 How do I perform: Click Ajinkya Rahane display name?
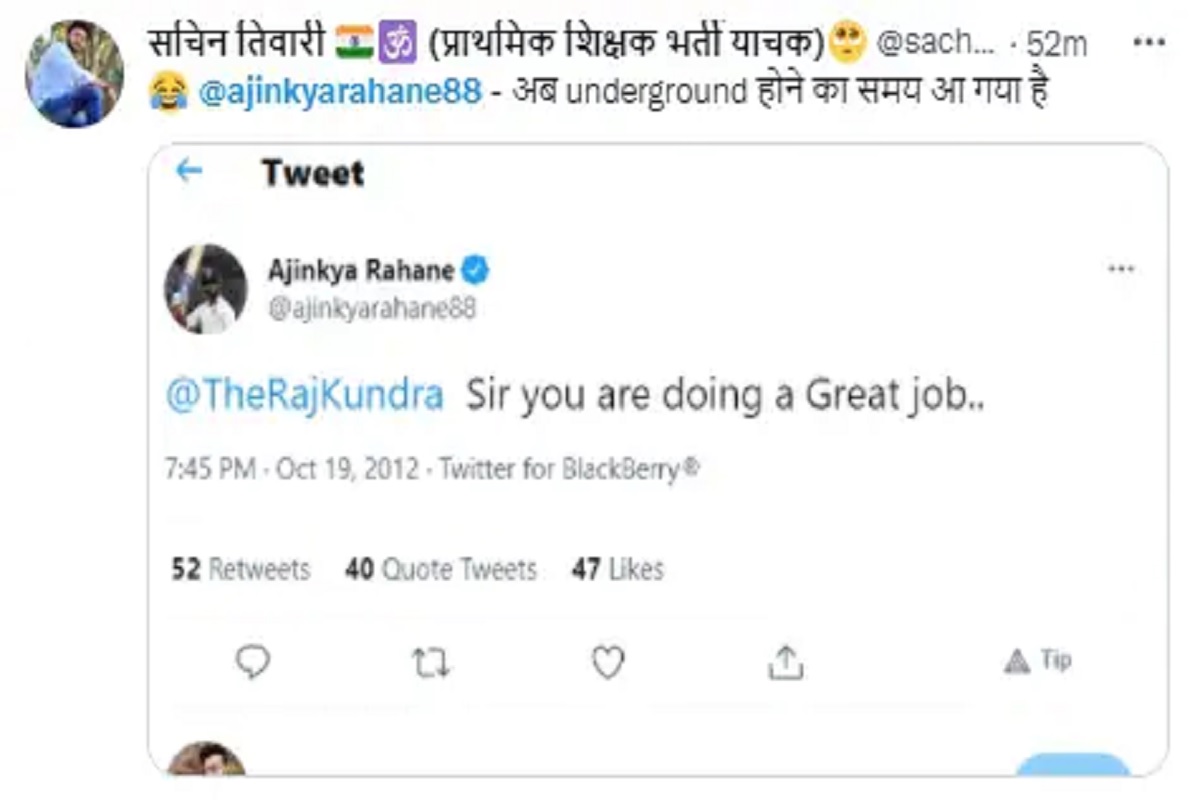(360, 270)
